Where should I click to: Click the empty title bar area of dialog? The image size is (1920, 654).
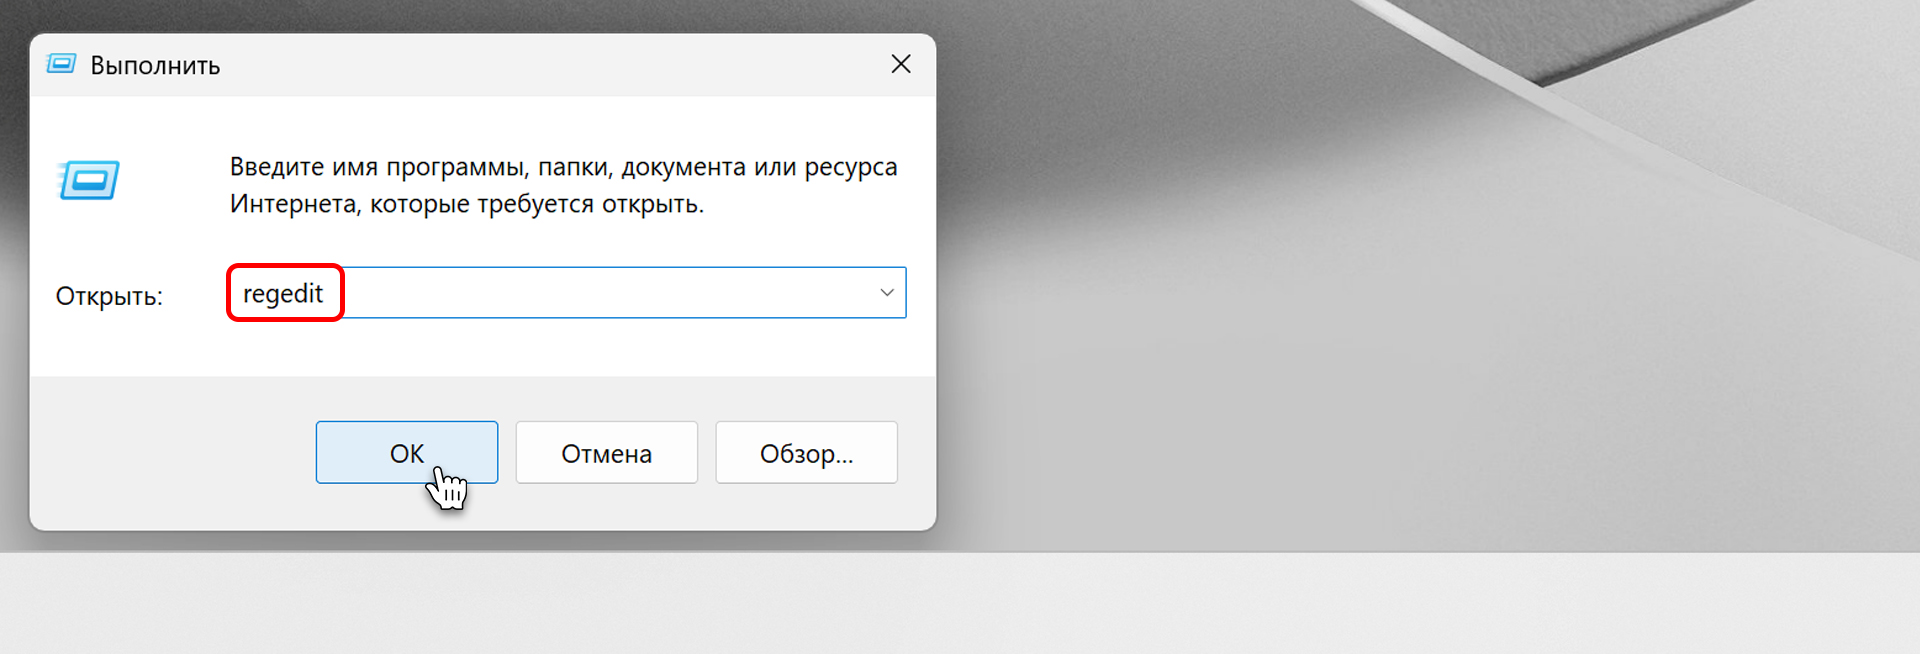click(x=550, y=65)
